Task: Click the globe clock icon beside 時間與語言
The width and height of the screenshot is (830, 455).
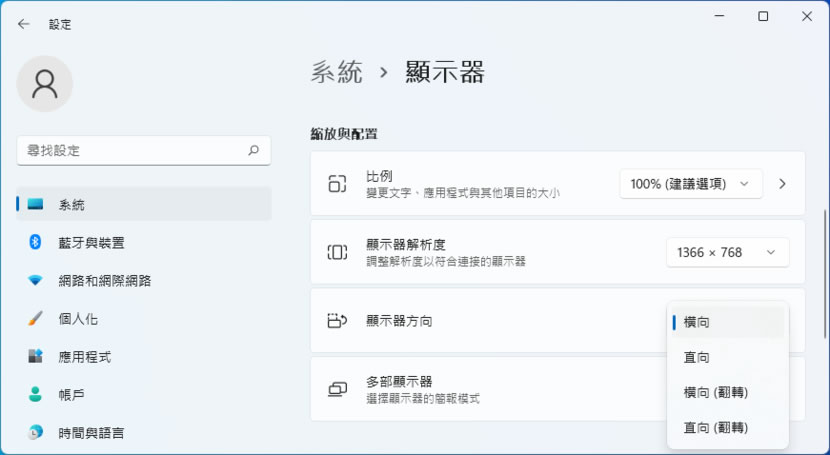Action: coord(35,432)
